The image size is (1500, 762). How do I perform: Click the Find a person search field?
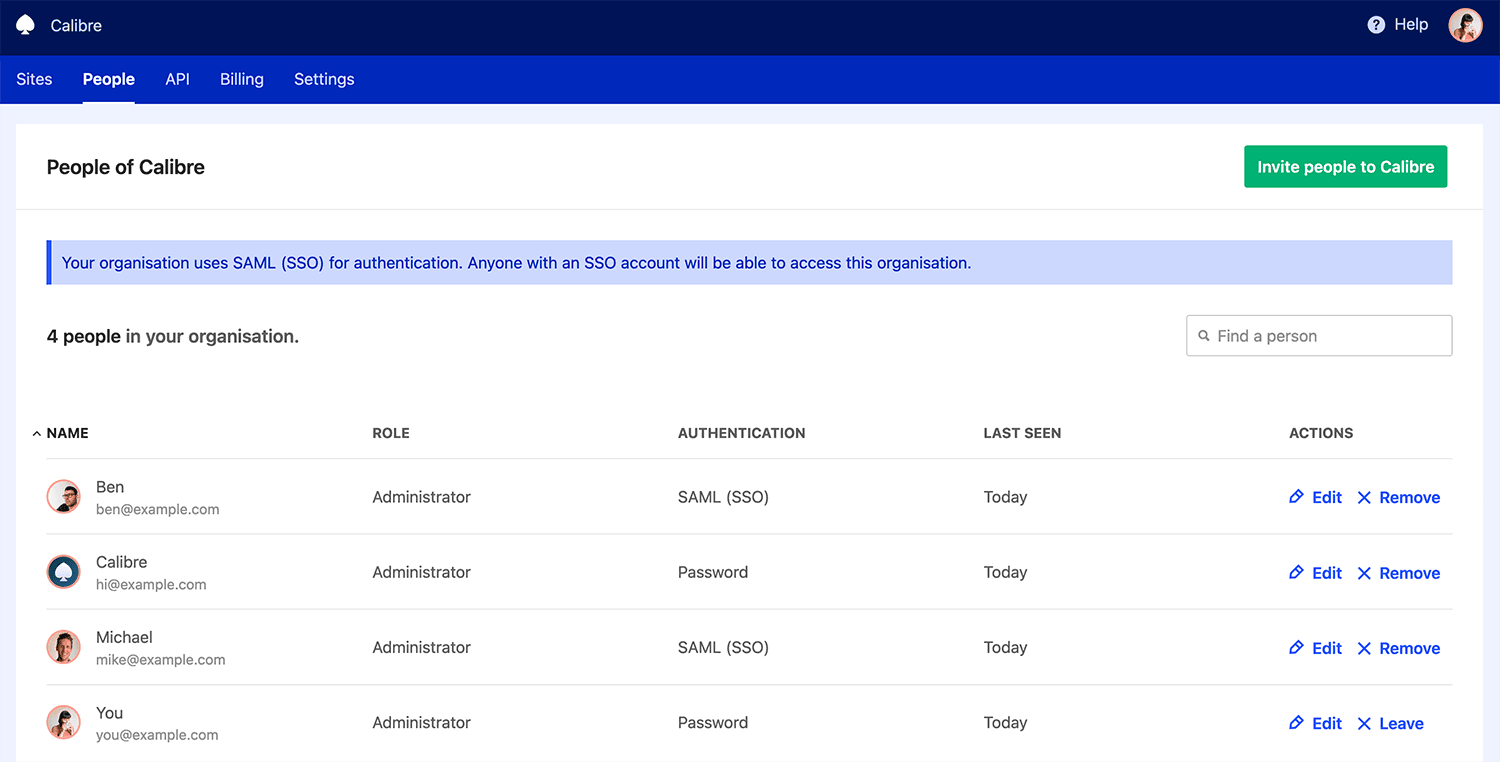pyautogui.click(x=1318, y=335)
